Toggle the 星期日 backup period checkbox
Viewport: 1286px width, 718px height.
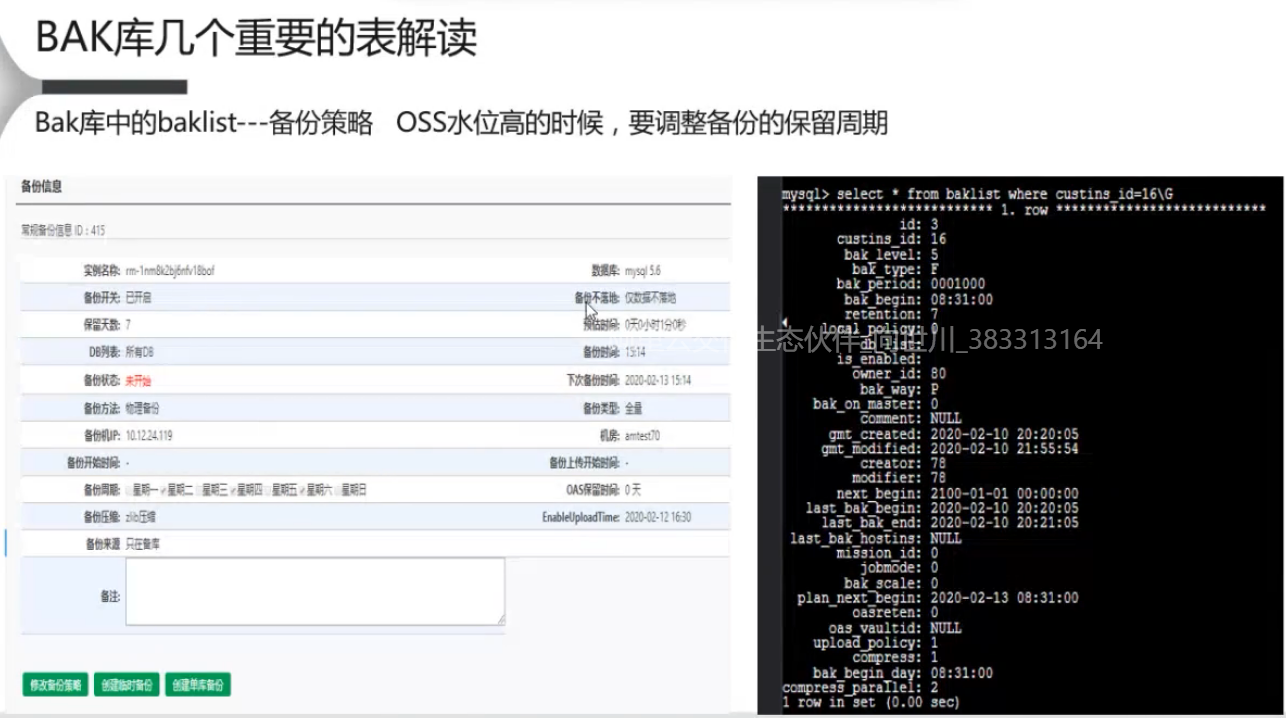339,490
